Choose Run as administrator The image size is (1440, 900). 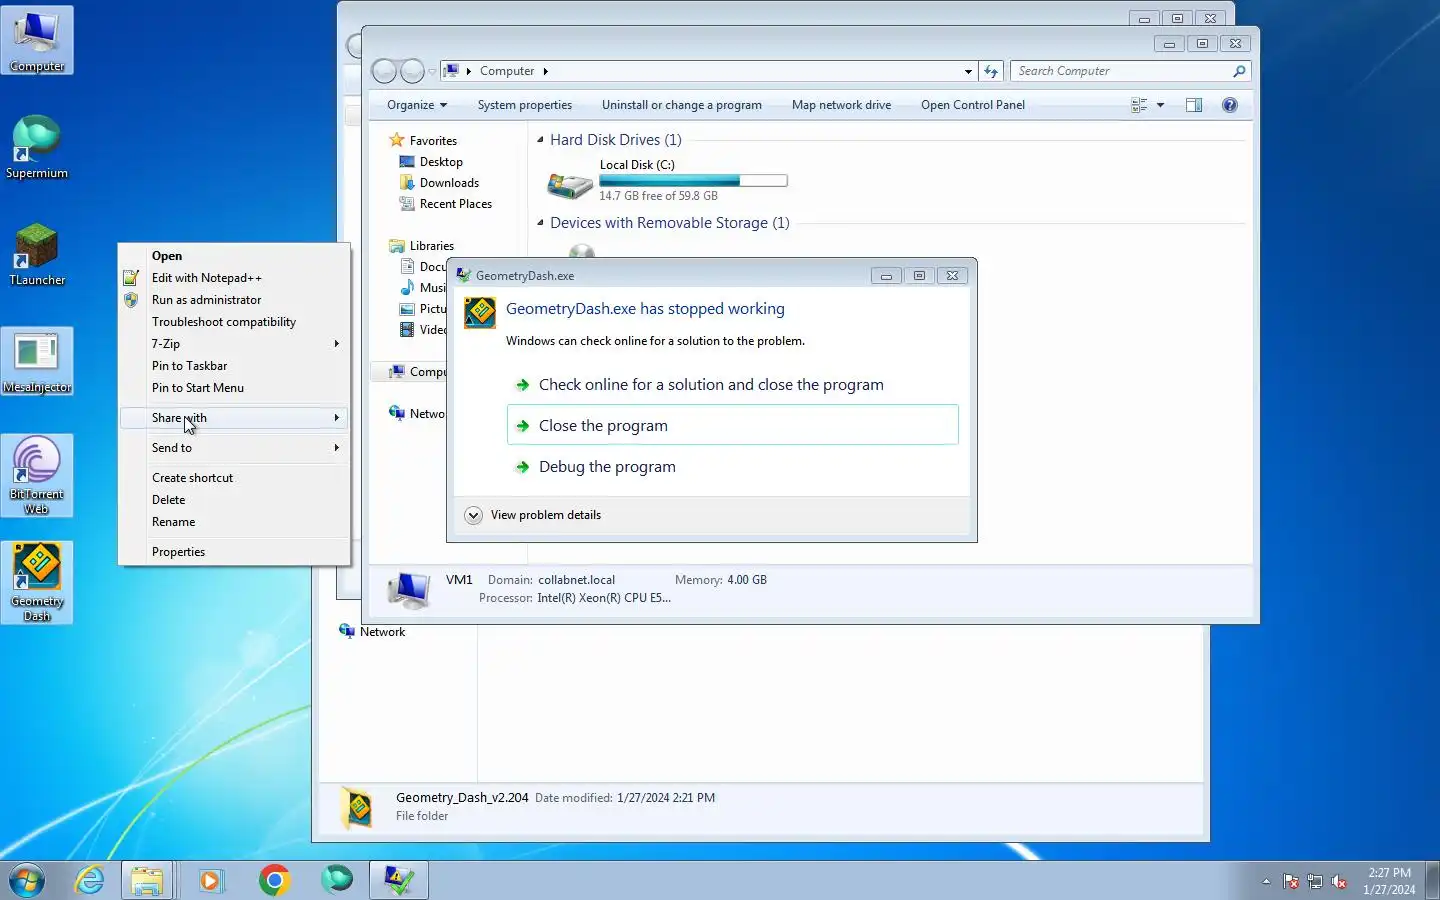pyautogui.click(x=236, y=300)
